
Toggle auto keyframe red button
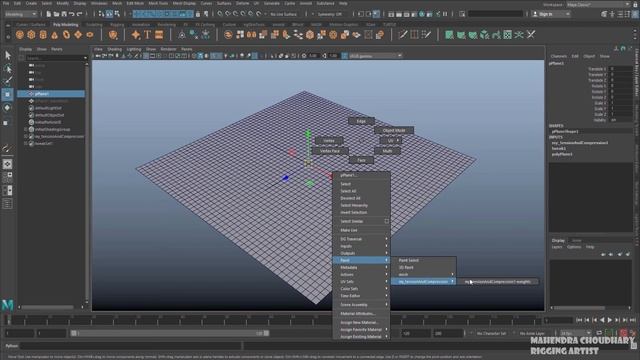(623, 333)
